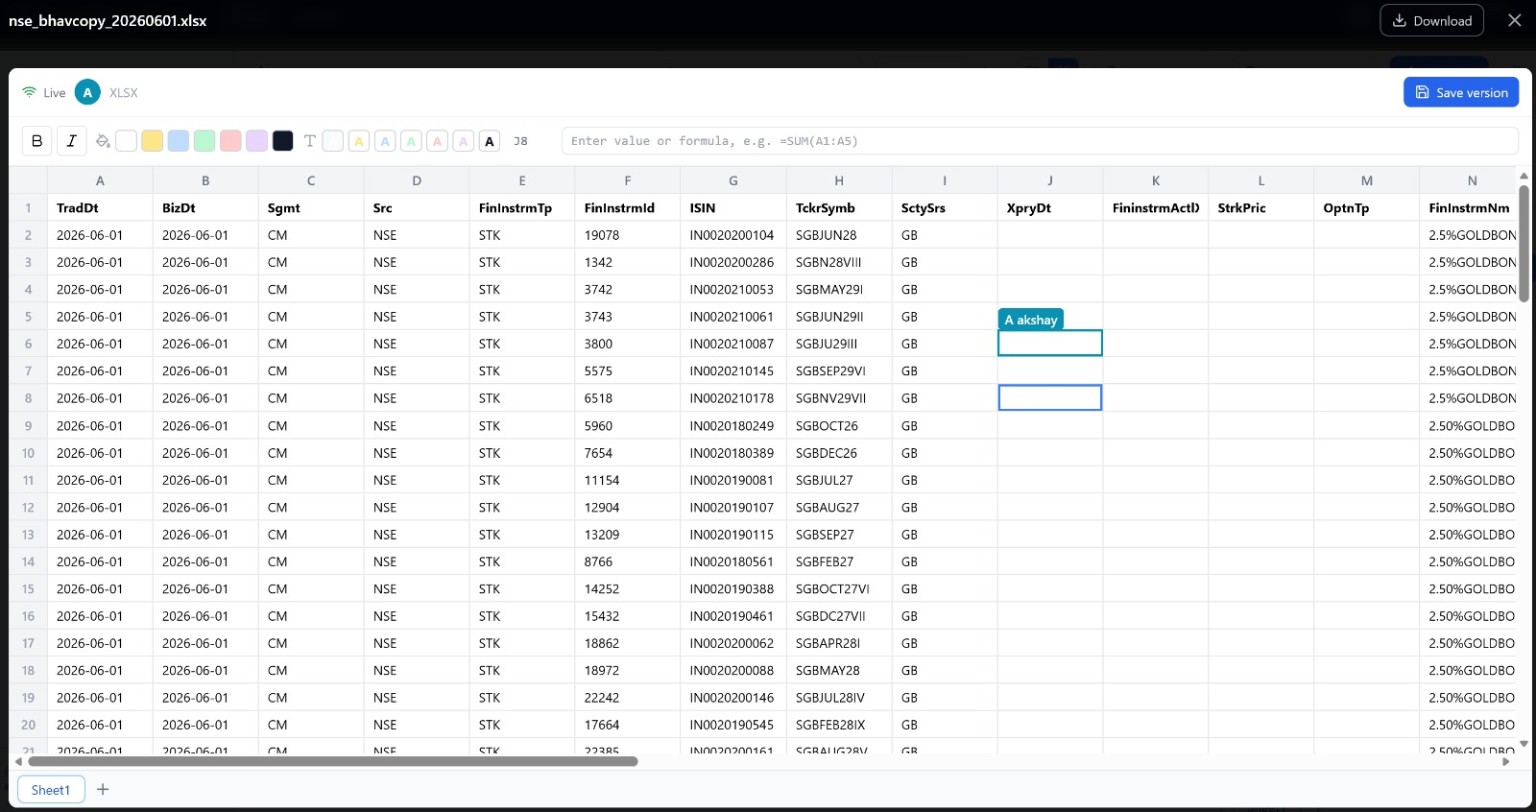The height and width of the screenshot is (812, 1536).
Task: Click the OptnTp header cell
Action: tap(1366, 208)
